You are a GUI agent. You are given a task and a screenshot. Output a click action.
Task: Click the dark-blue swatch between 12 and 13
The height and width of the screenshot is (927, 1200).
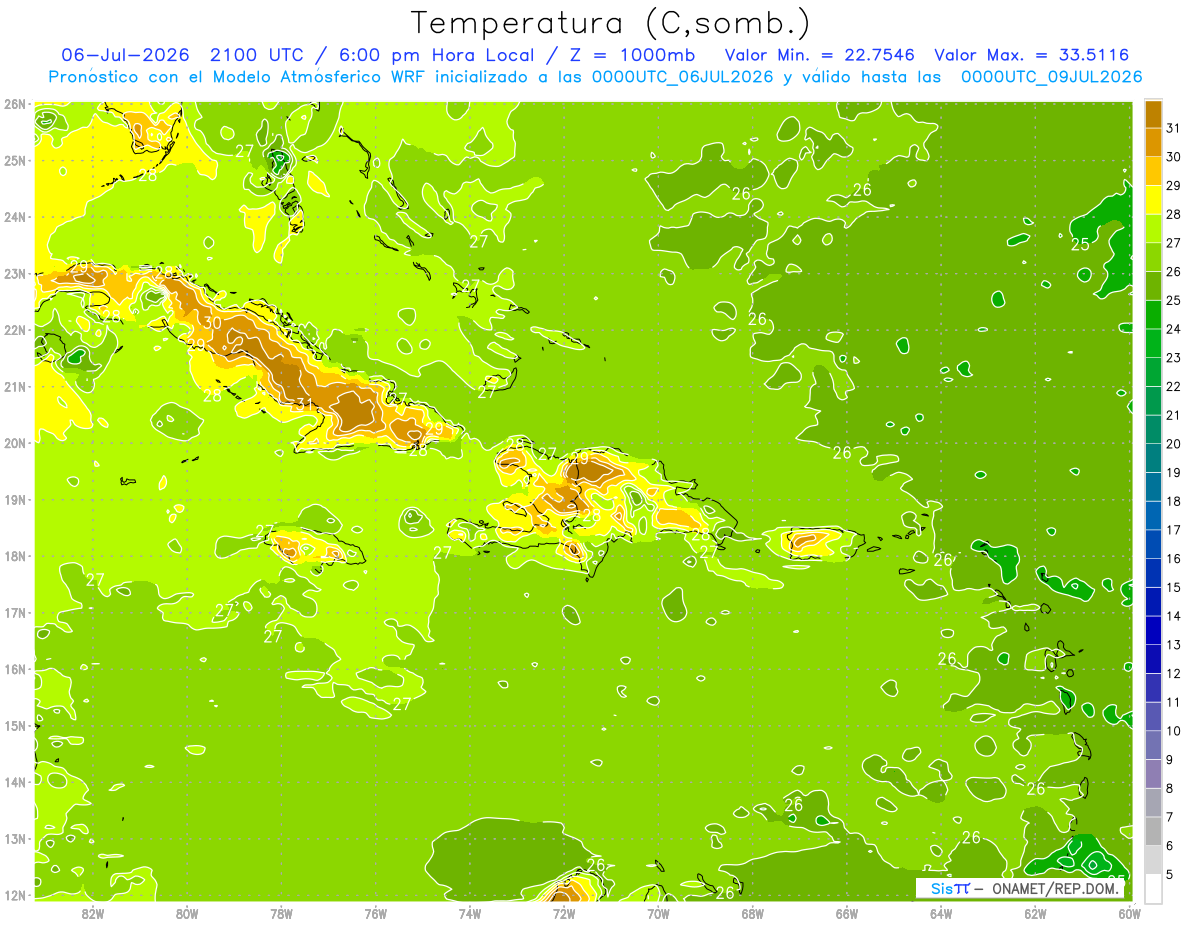(1153, 659)
